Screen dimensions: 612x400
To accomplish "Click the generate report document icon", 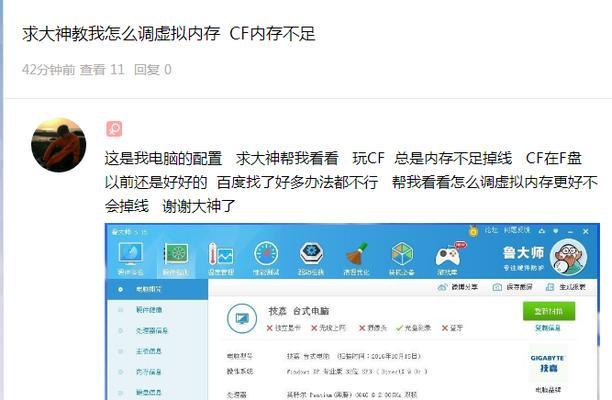I will coord(550,287).
